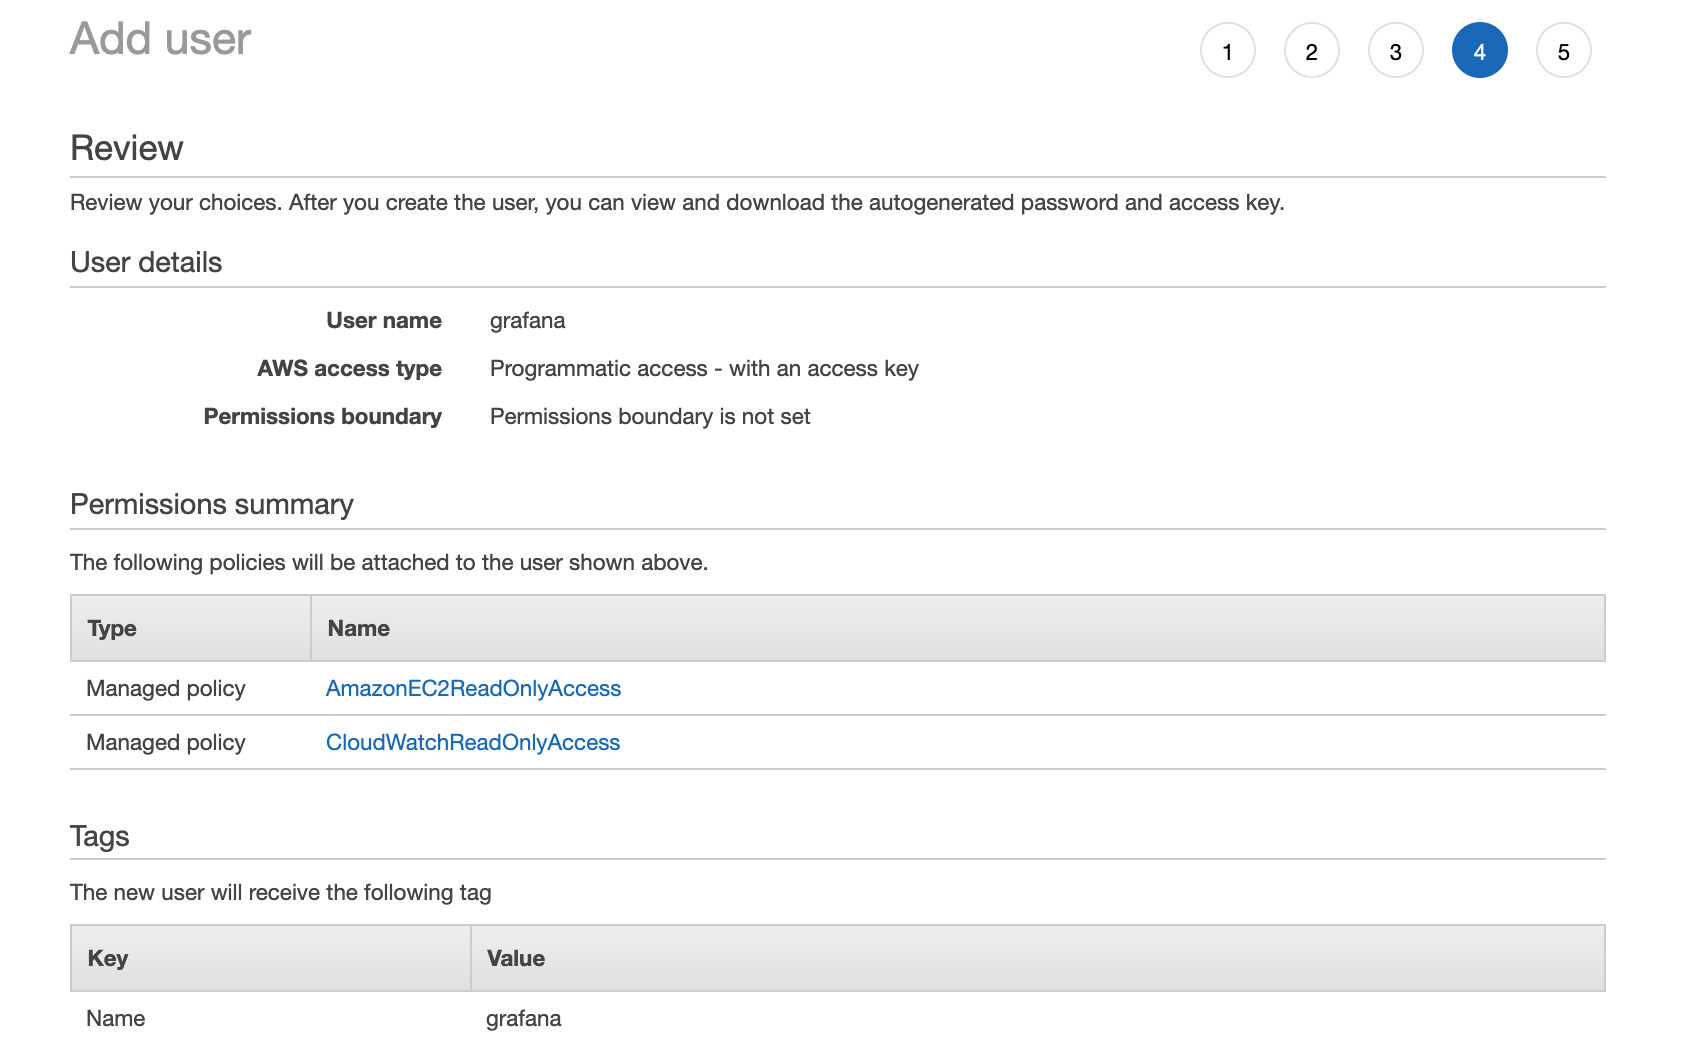The height and width of the screenshot is (1058, 1690).
Task: Click the Name column header in policies table
Action: 958,628
